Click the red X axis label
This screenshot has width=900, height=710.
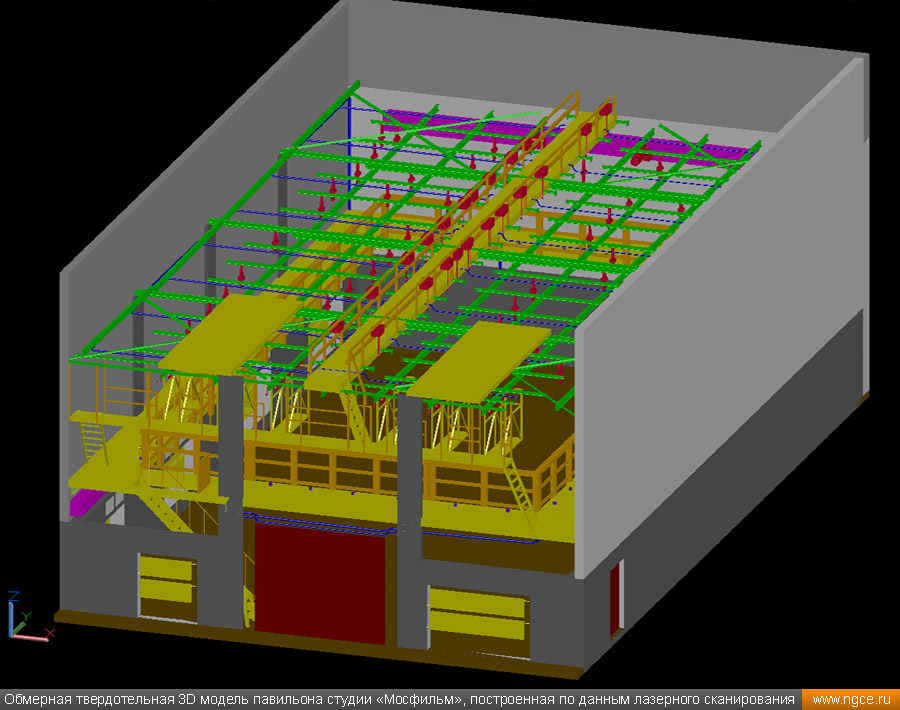coord(50,632)
